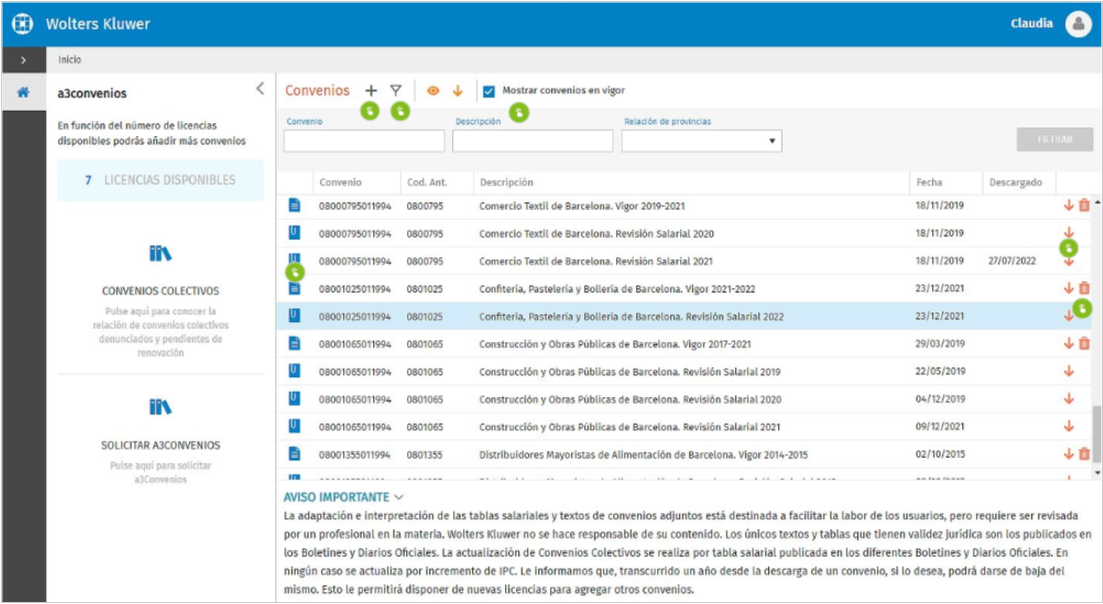Open the document icon for Distribuidores Mayoristas Vigor 2014-2015

pyautogui.click(x=295, y=454)
